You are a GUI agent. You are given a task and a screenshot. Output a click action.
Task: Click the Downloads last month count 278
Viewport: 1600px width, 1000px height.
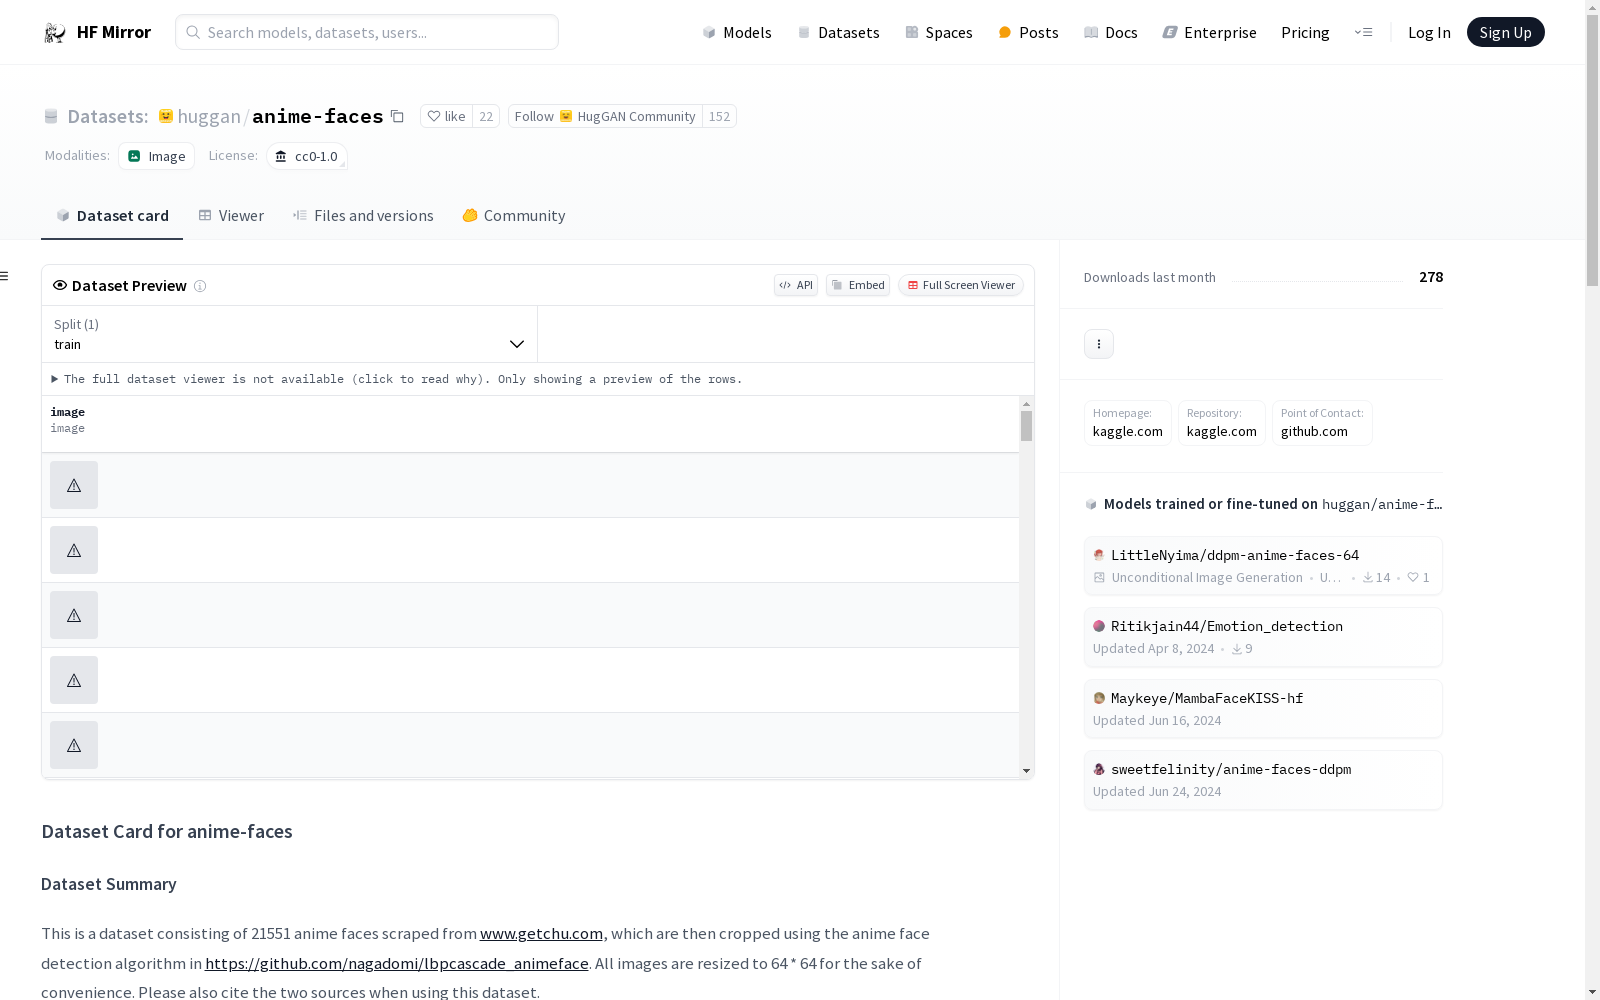[1431, 277]
